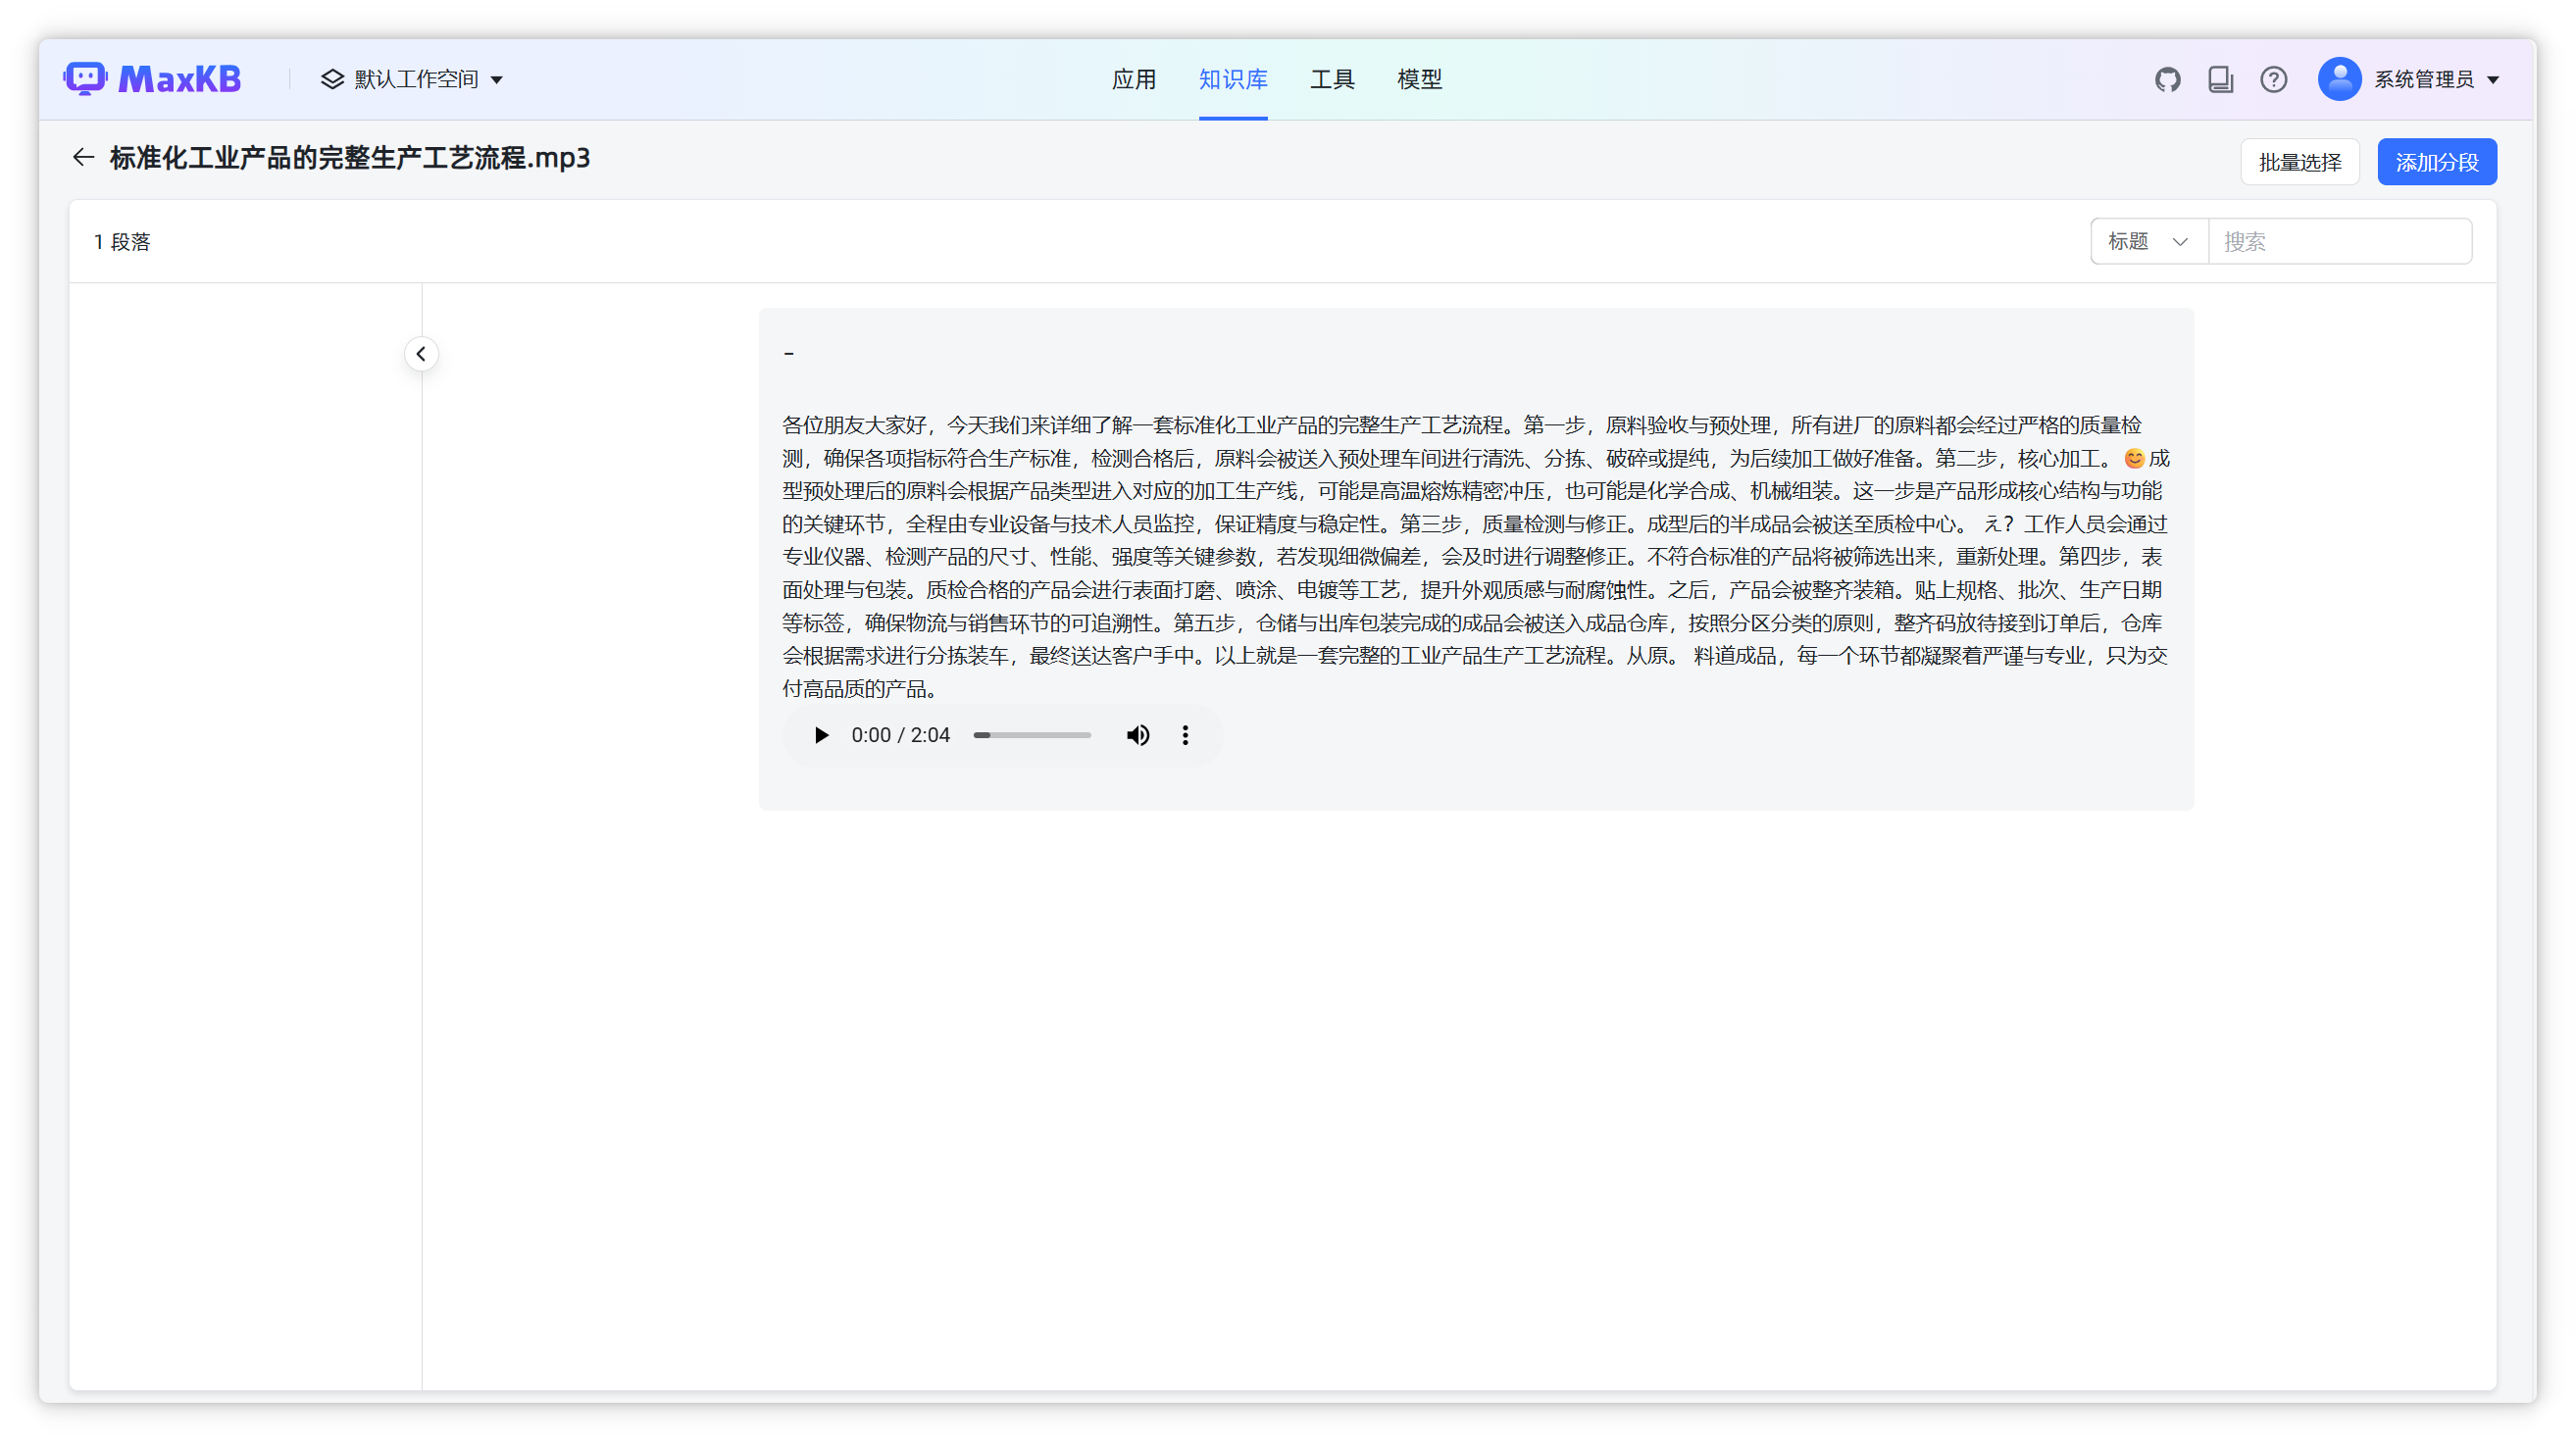
Task: Open the documentation book icon
Action: point(2220,79)
